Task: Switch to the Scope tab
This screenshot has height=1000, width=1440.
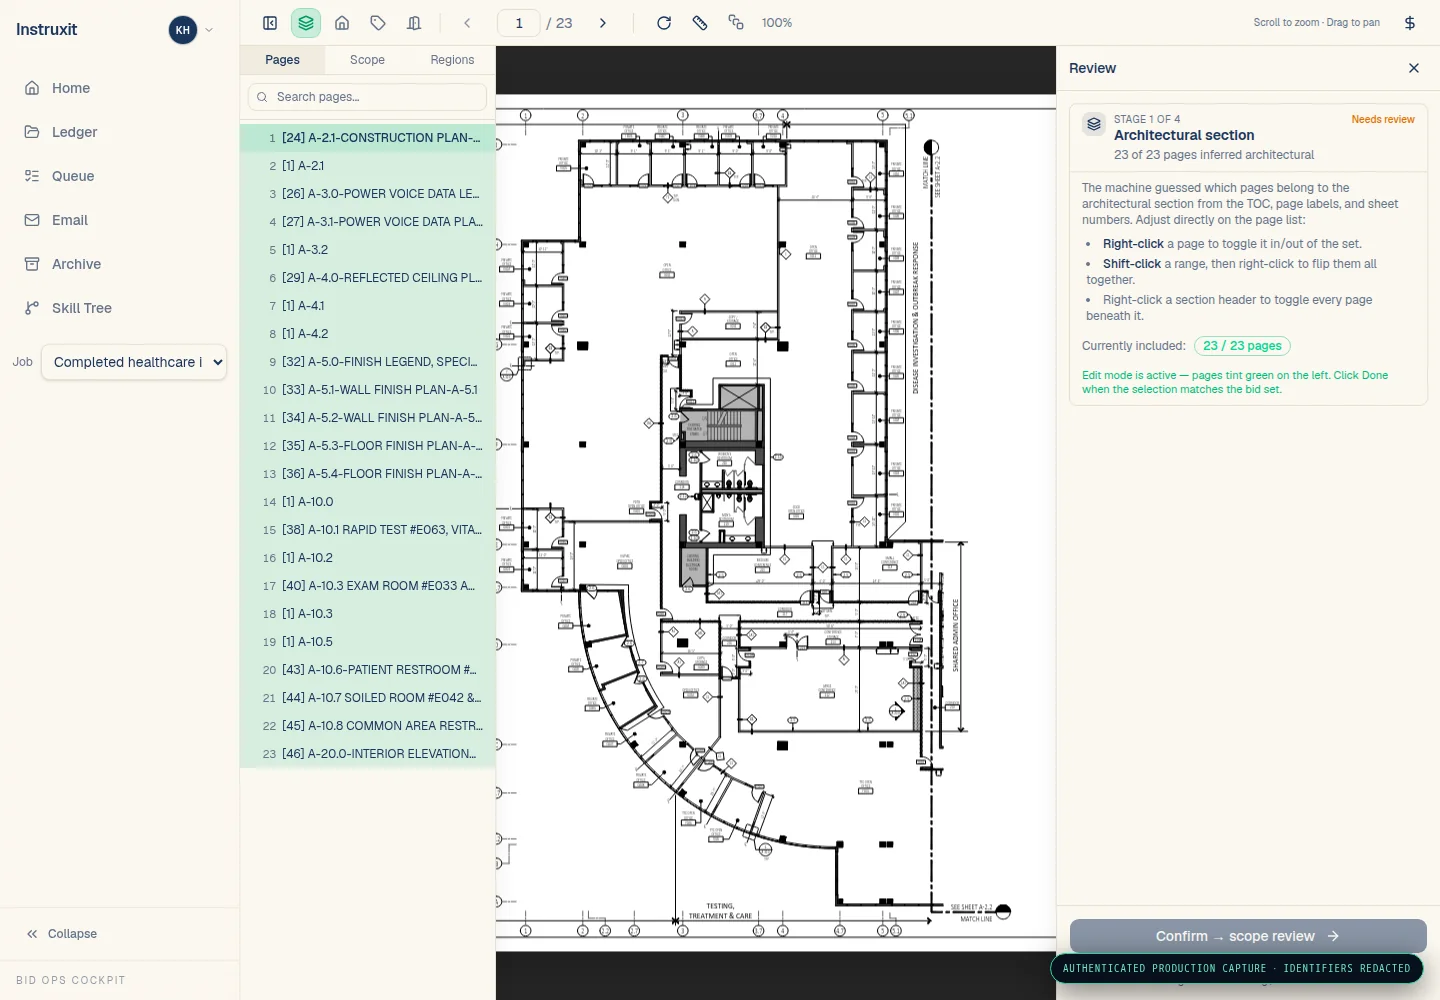Action: coord(367,60)
